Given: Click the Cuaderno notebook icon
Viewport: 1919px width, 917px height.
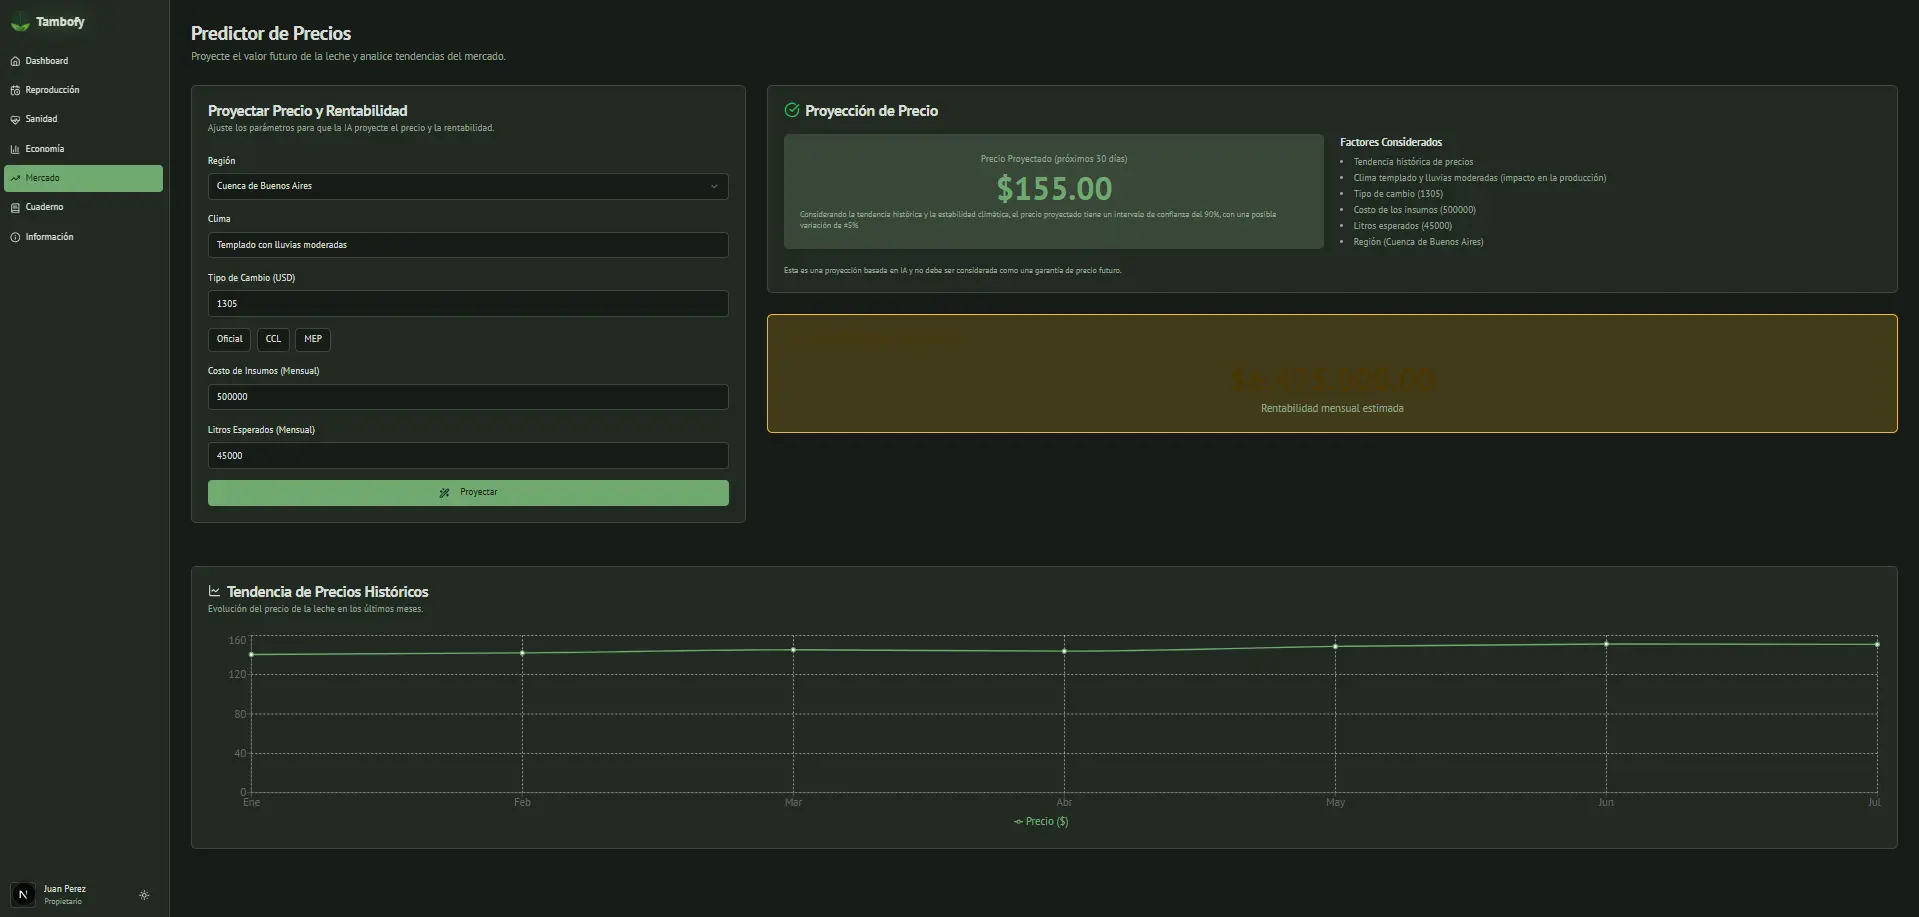Looking at the screenshot, I should point(15,207).
